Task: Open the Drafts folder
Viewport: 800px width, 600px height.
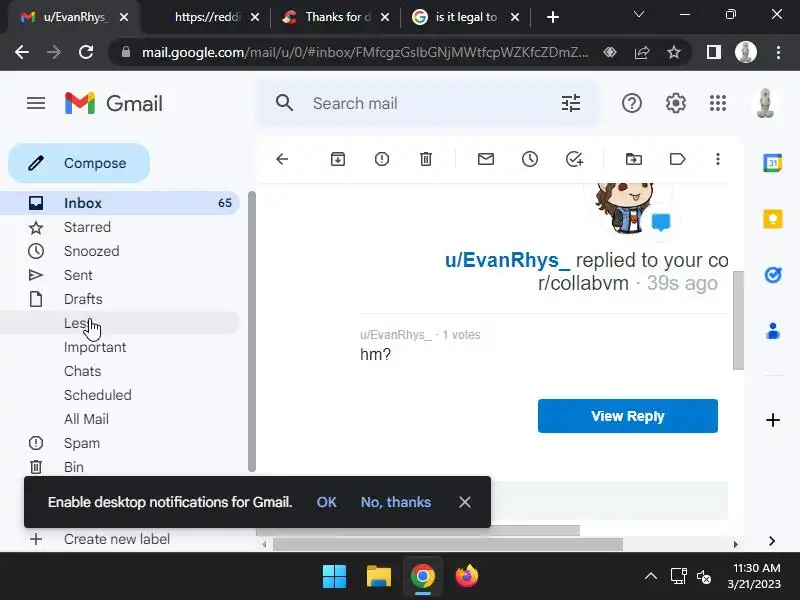Action: pyautogui.click(x=119, y=299)
